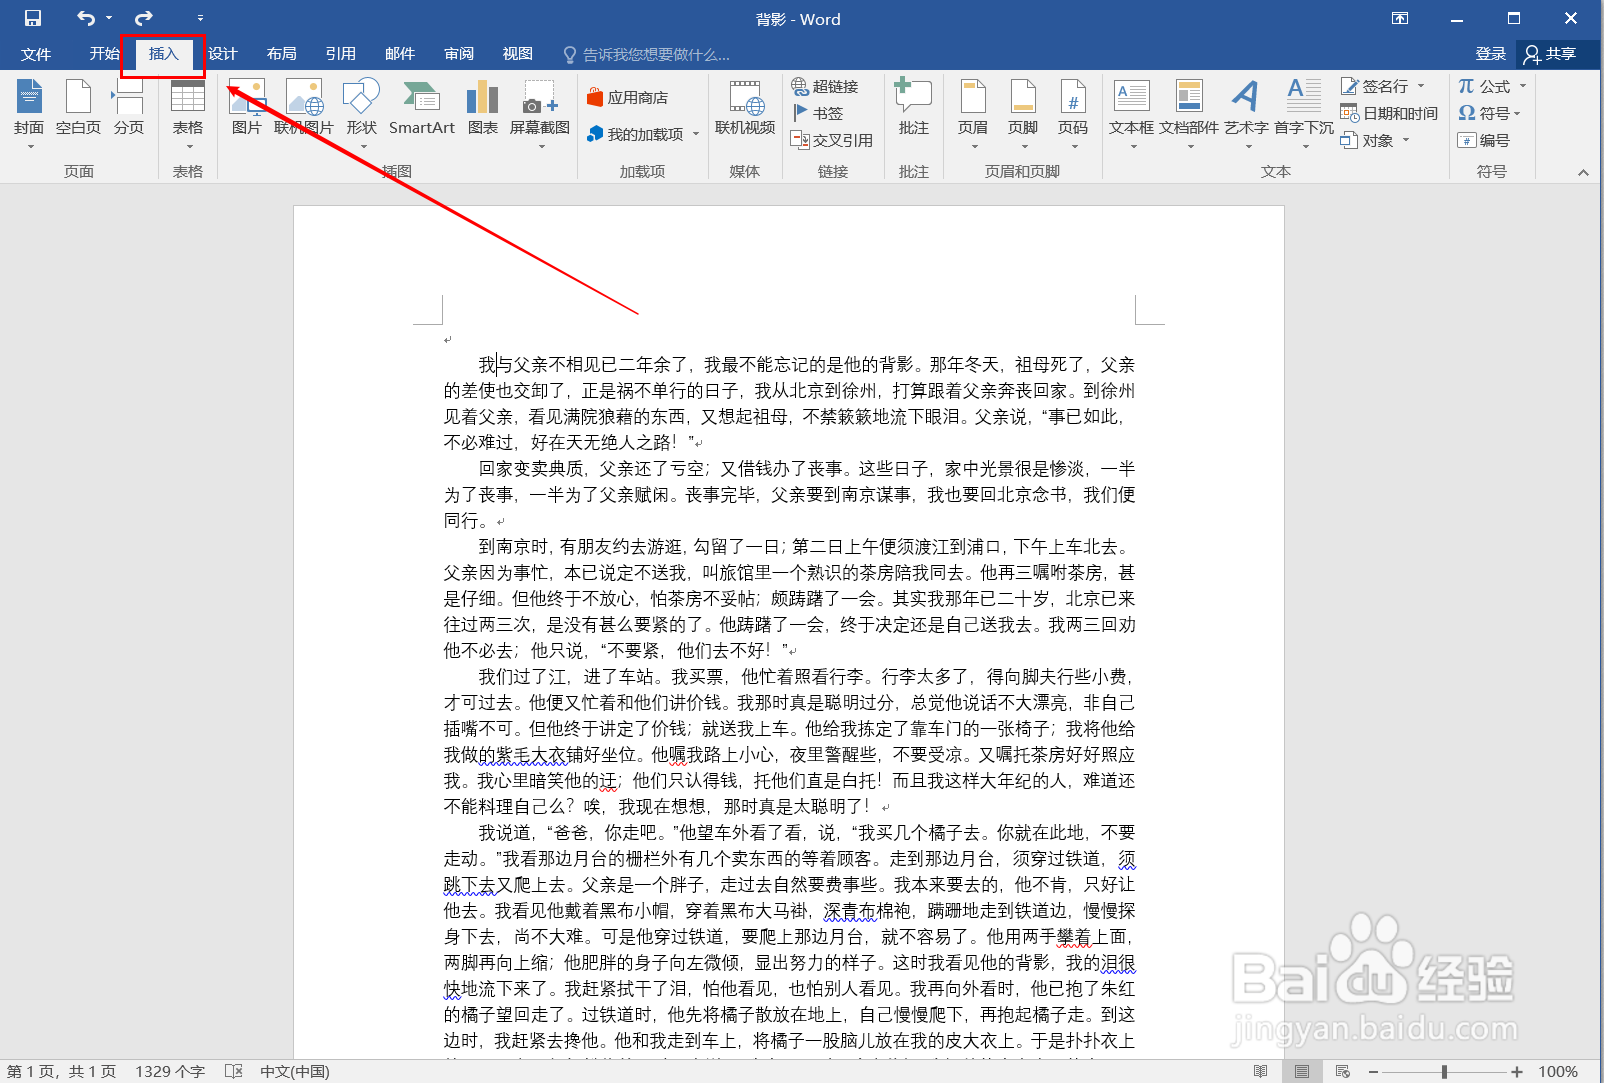Insert a blank page (空白页)
The height and width of the screenshot is (1083, 1604).
78,108
